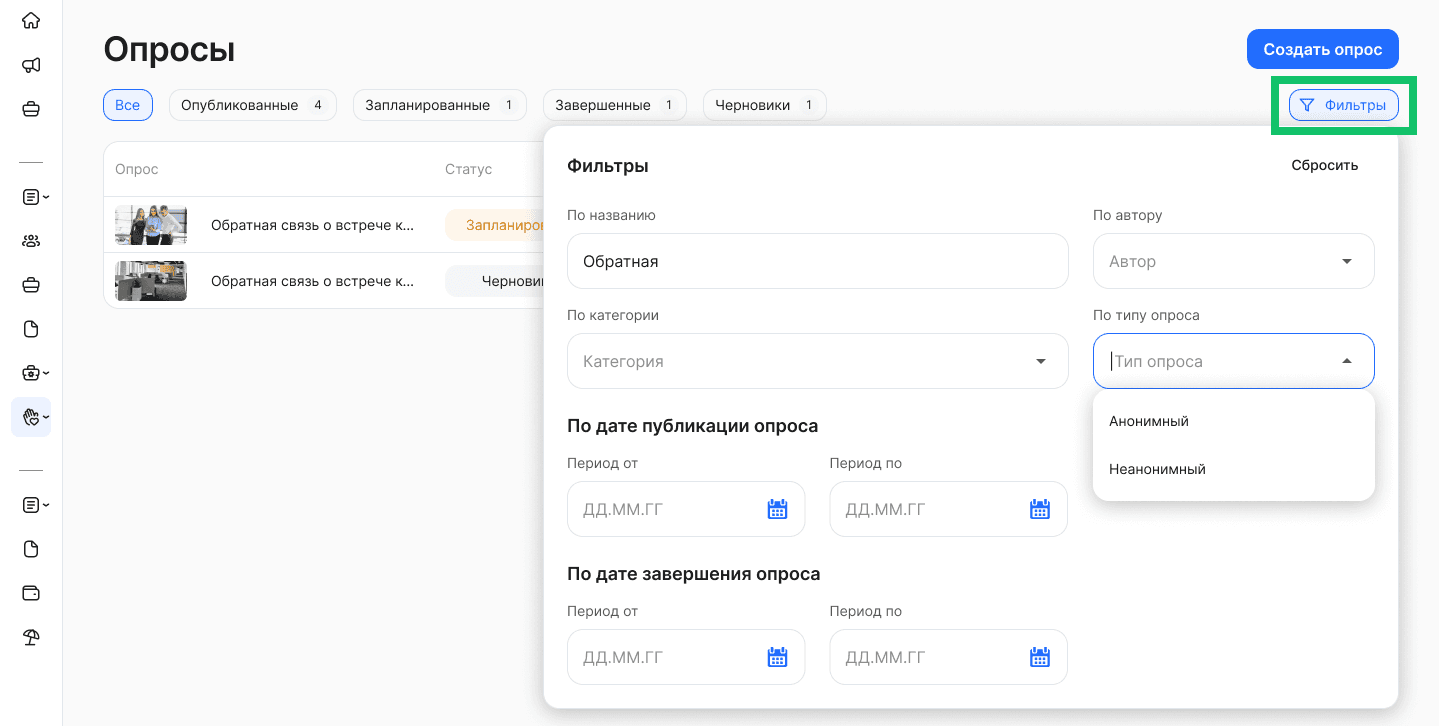Select the beach umbrella icon at sidebar bottom
Viewport: 1439px width, 726px height.
(31, 637)
